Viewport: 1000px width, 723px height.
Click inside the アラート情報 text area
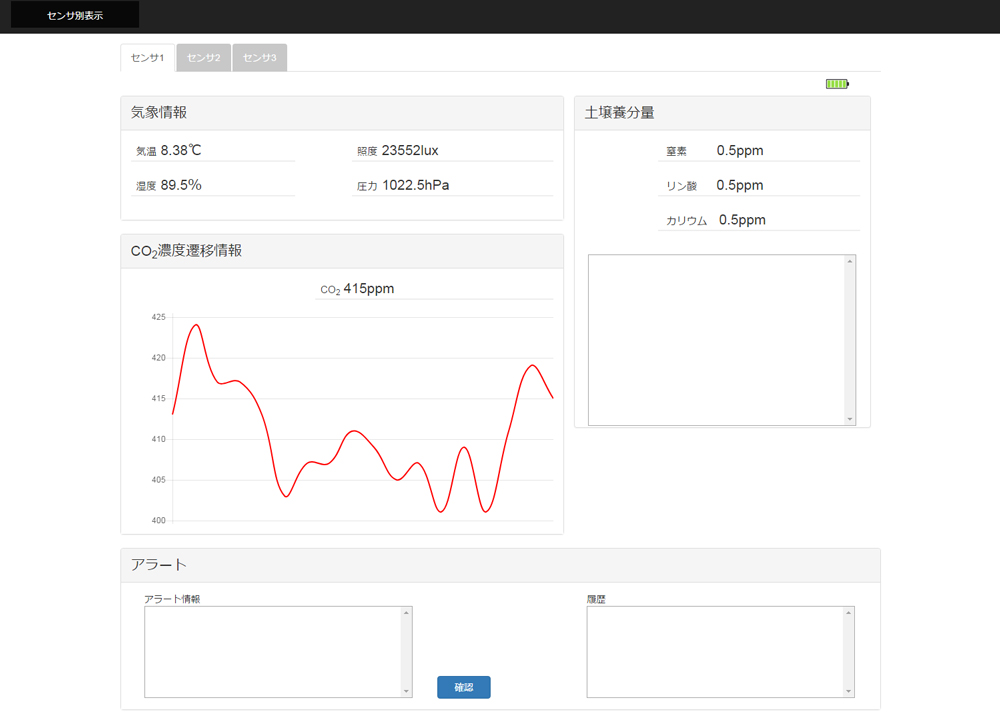point(272,651)
